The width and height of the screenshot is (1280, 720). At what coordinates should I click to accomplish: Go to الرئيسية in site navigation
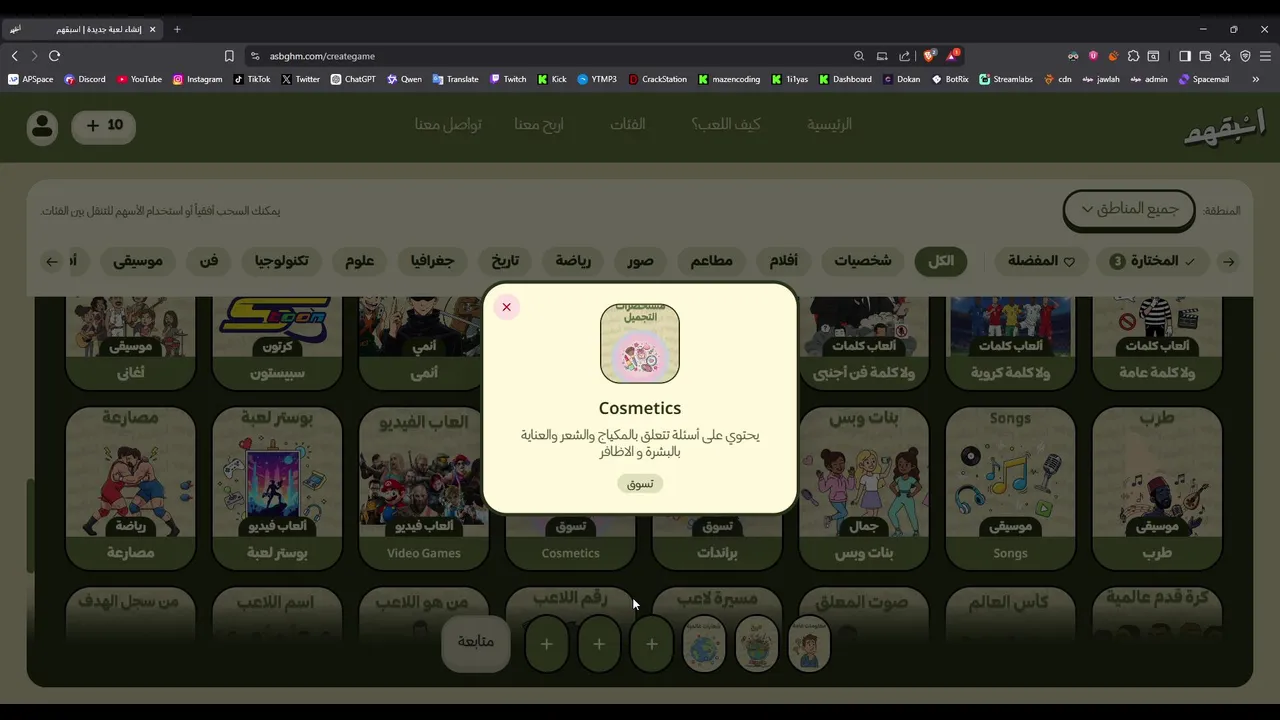pyautogui.click(x=829, y=125)
